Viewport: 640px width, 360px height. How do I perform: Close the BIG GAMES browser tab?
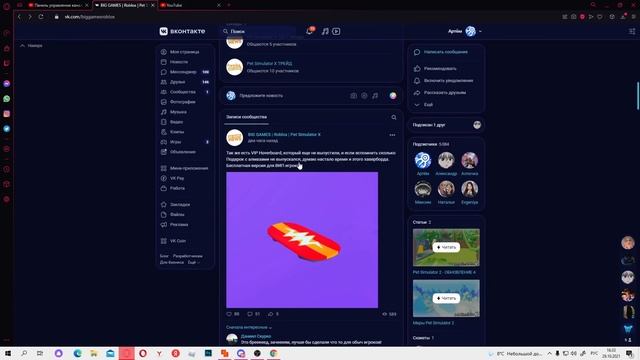pyautogui.click(x=153, y=5)
